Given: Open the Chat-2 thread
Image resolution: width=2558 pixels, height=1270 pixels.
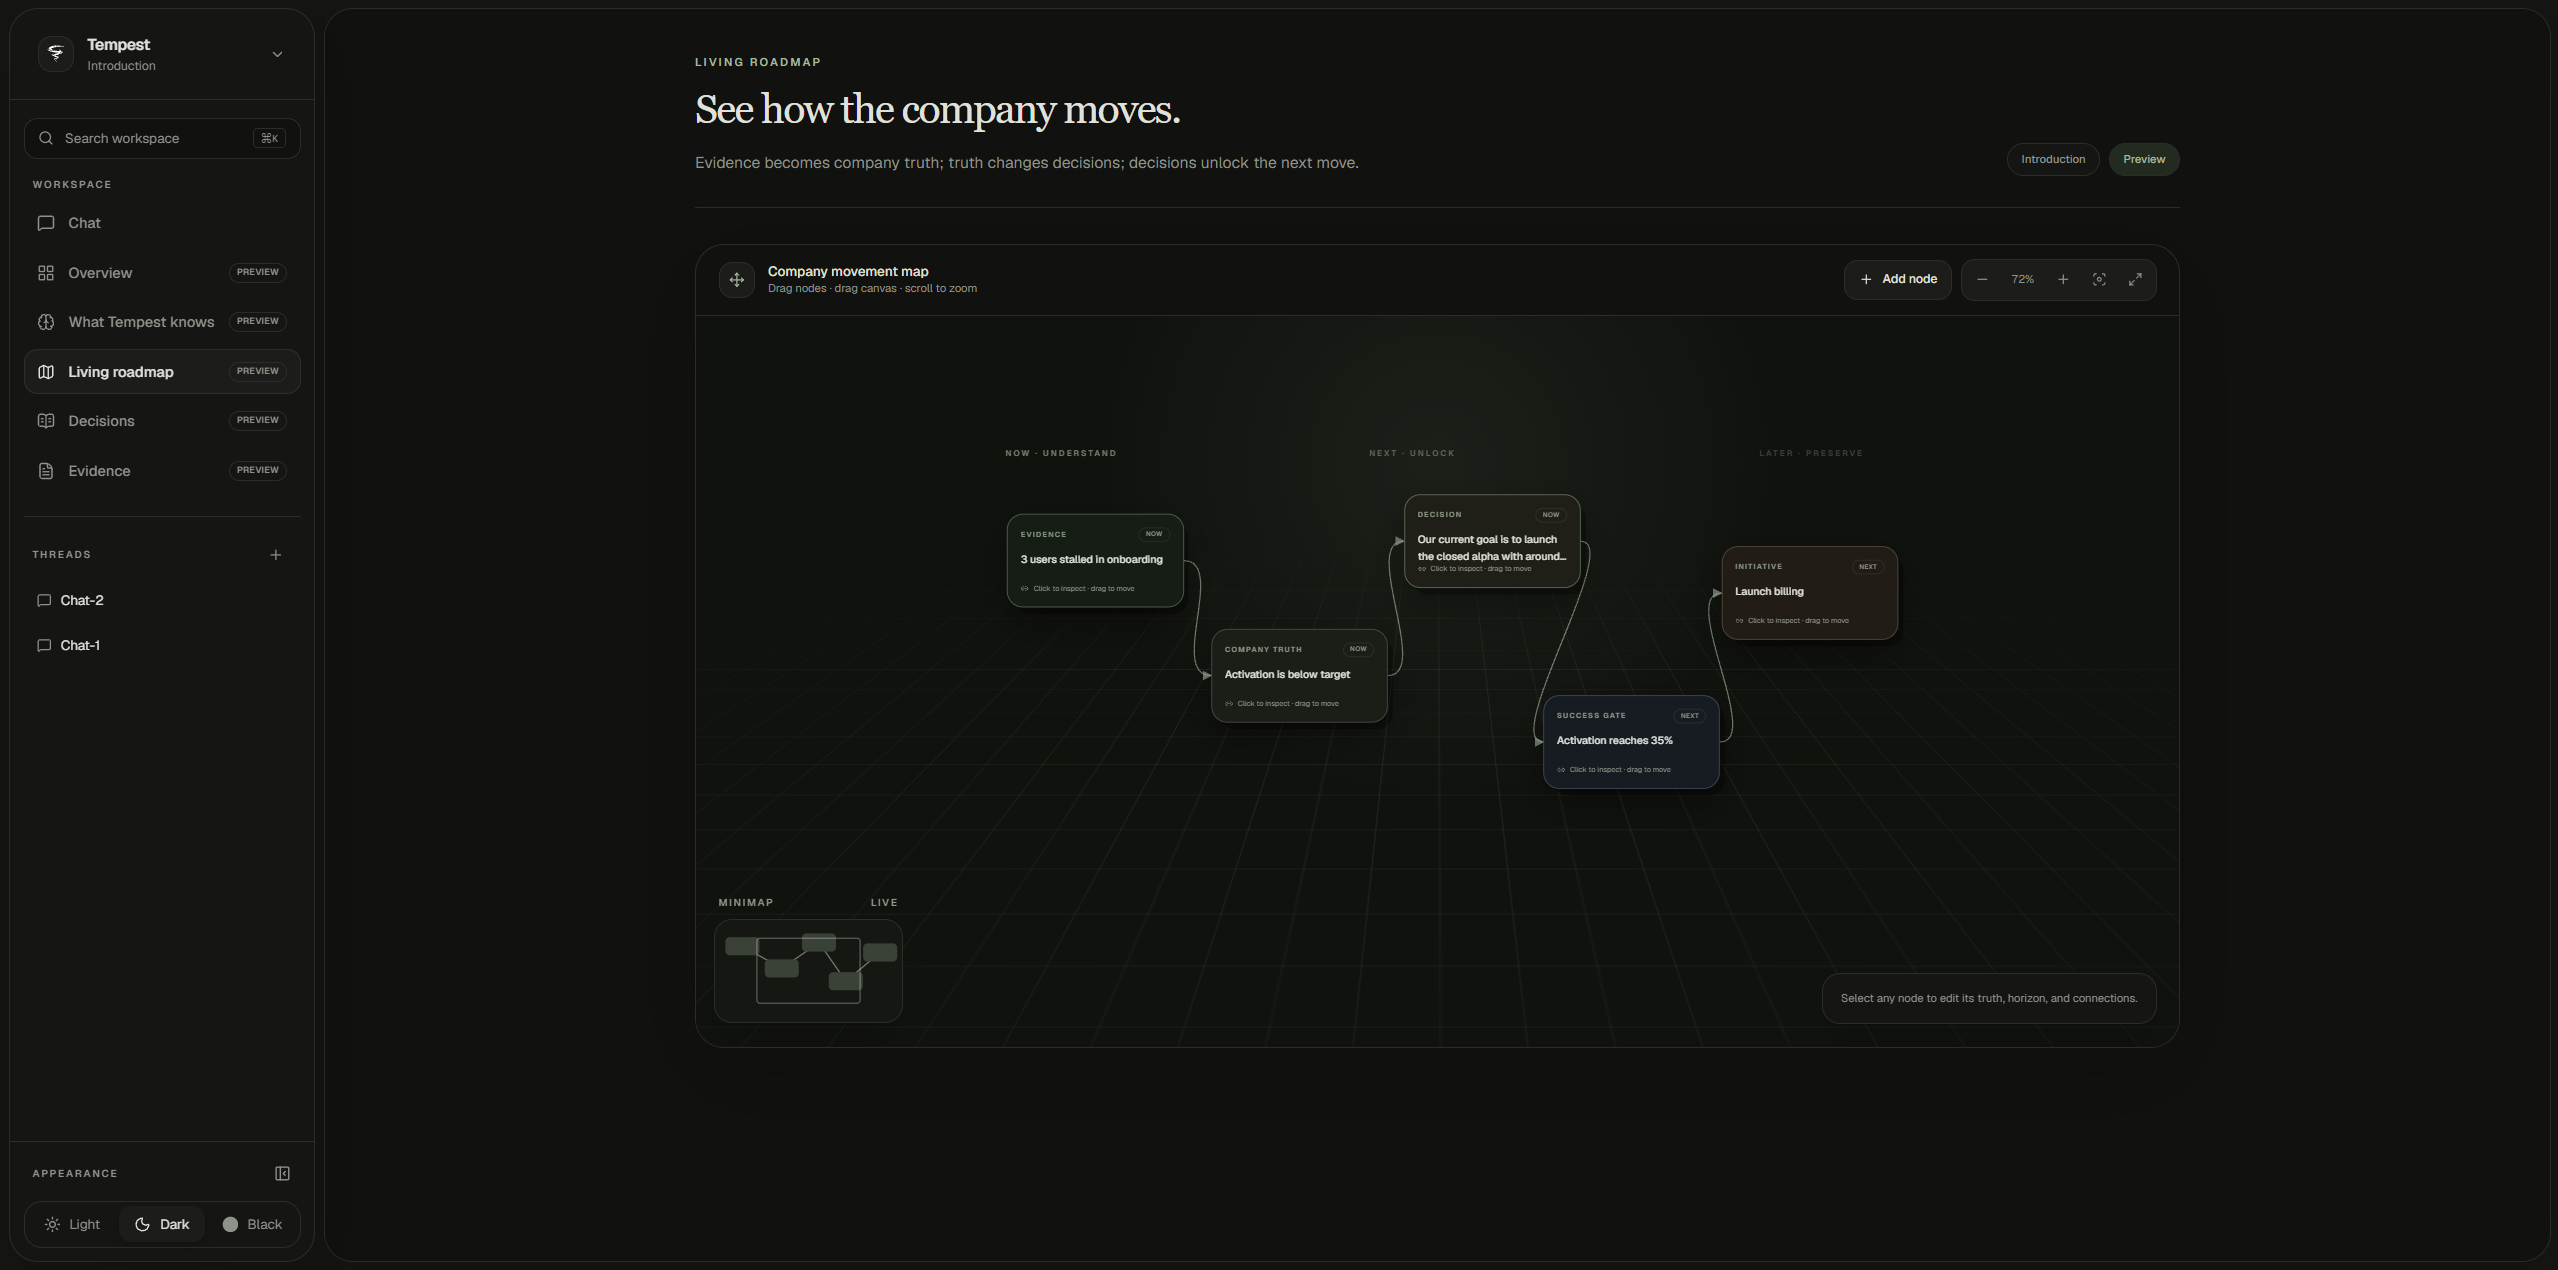Looking at the screenshot, I should 162,600.
